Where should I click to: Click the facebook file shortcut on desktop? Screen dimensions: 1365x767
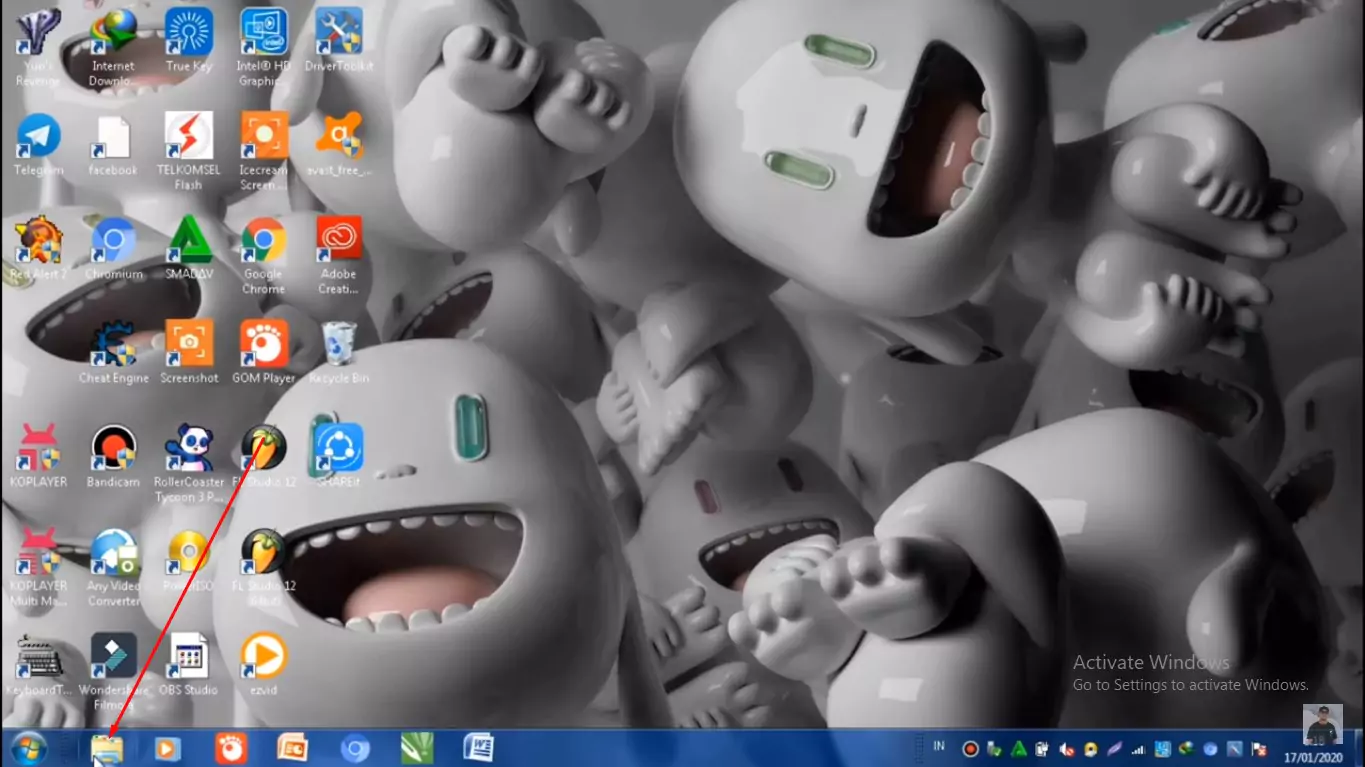113,146
